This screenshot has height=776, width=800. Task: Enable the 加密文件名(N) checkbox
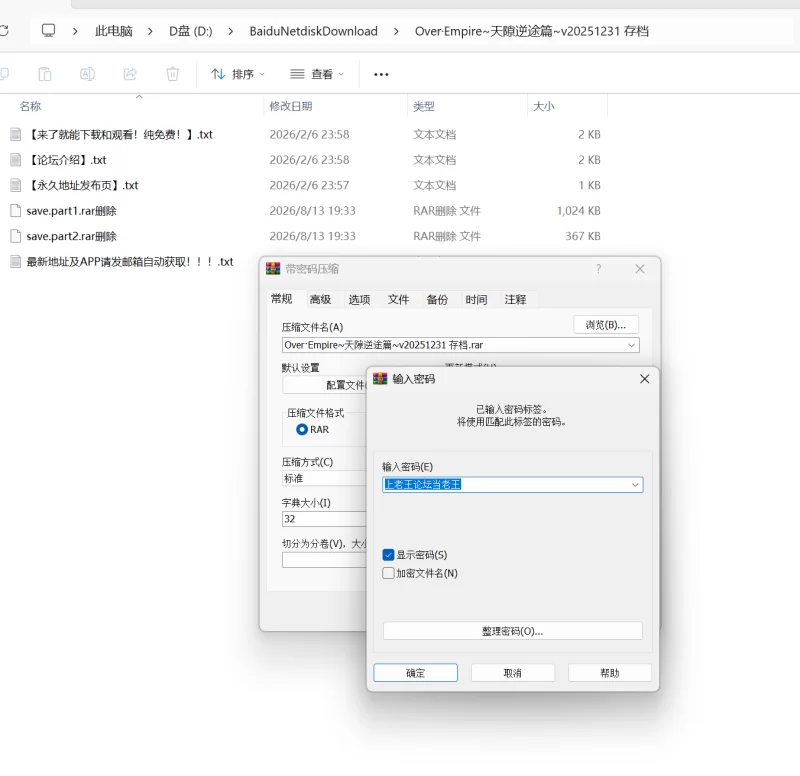(388, 573)
